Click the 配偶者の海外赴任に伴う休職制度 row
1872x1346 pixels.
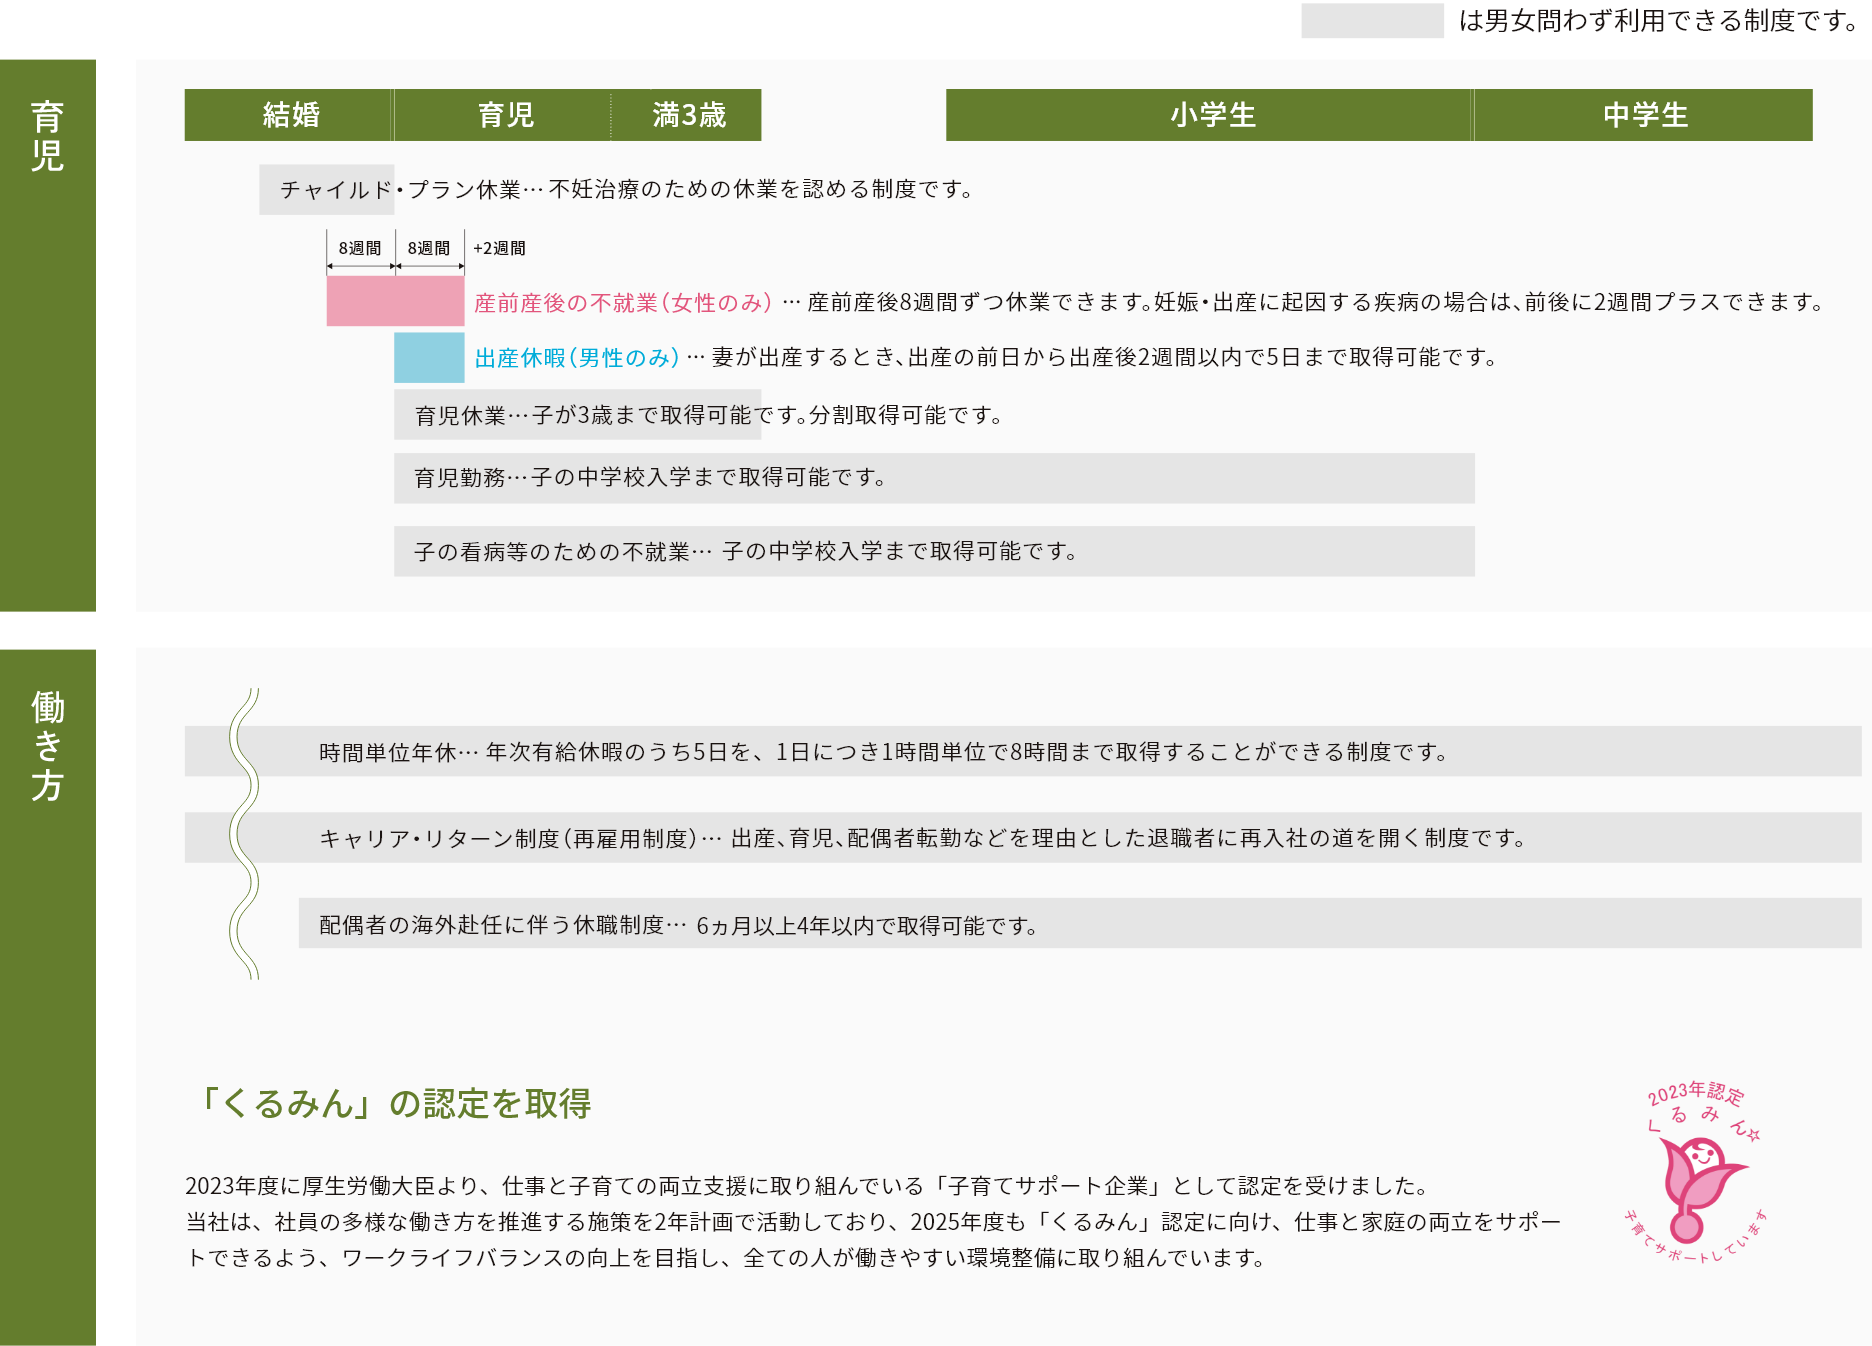(1079, 925)
